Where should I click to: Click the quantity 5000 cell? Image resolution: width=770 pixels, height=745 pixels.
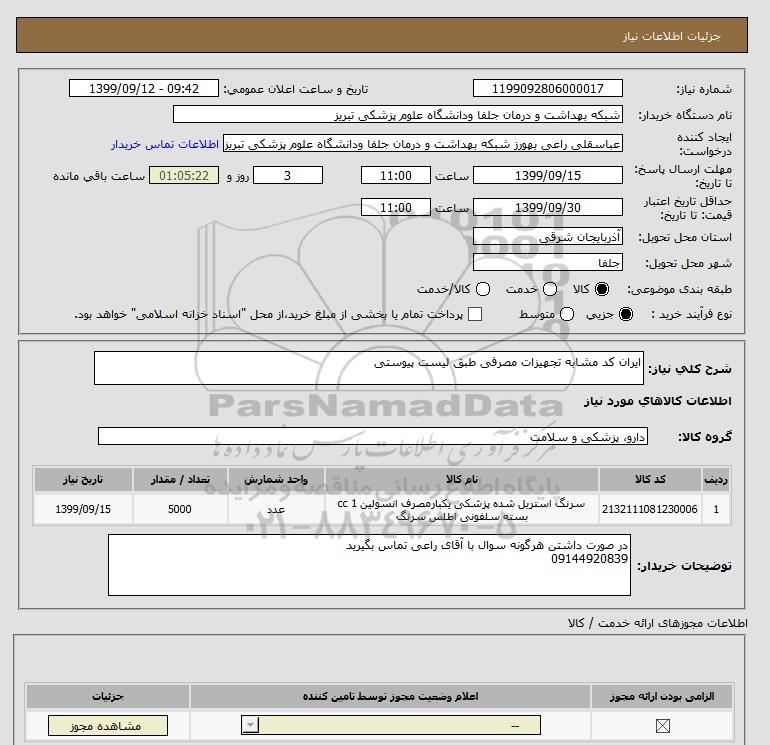pos(180,509)
